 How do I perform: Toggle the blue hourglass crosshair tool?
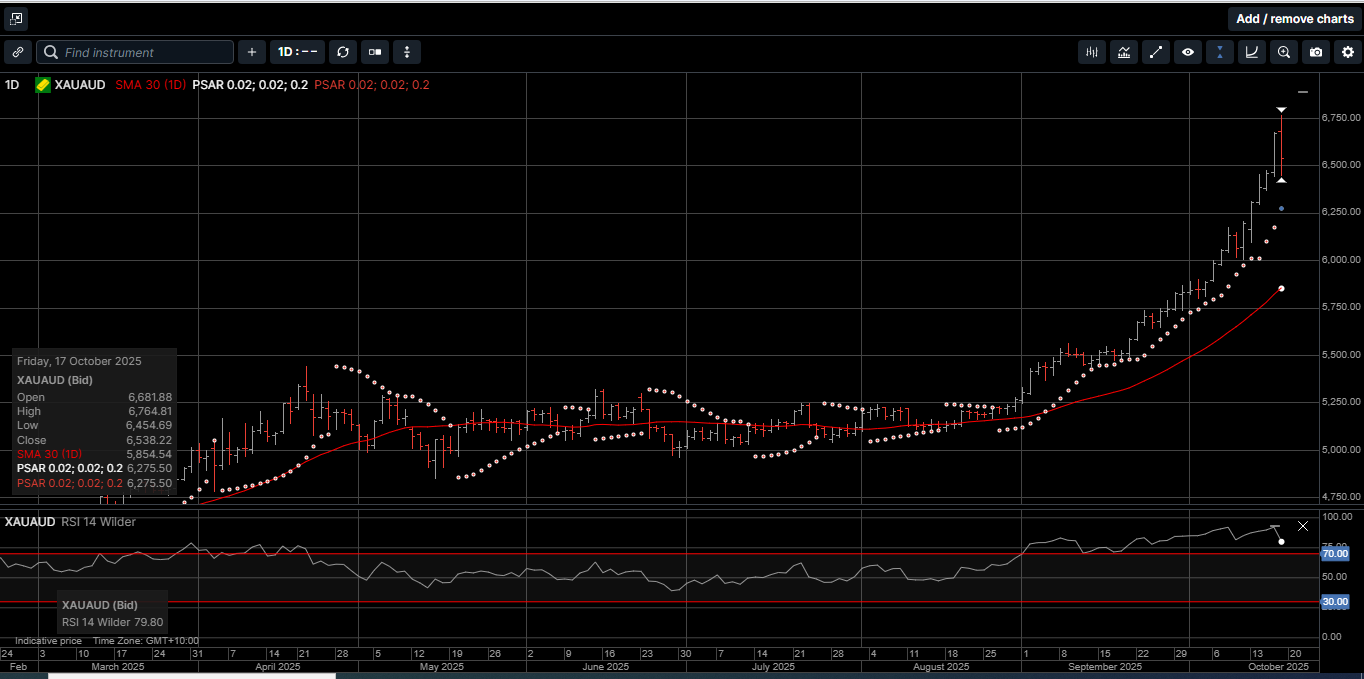pyautogui.click(x=1219, y=52)
